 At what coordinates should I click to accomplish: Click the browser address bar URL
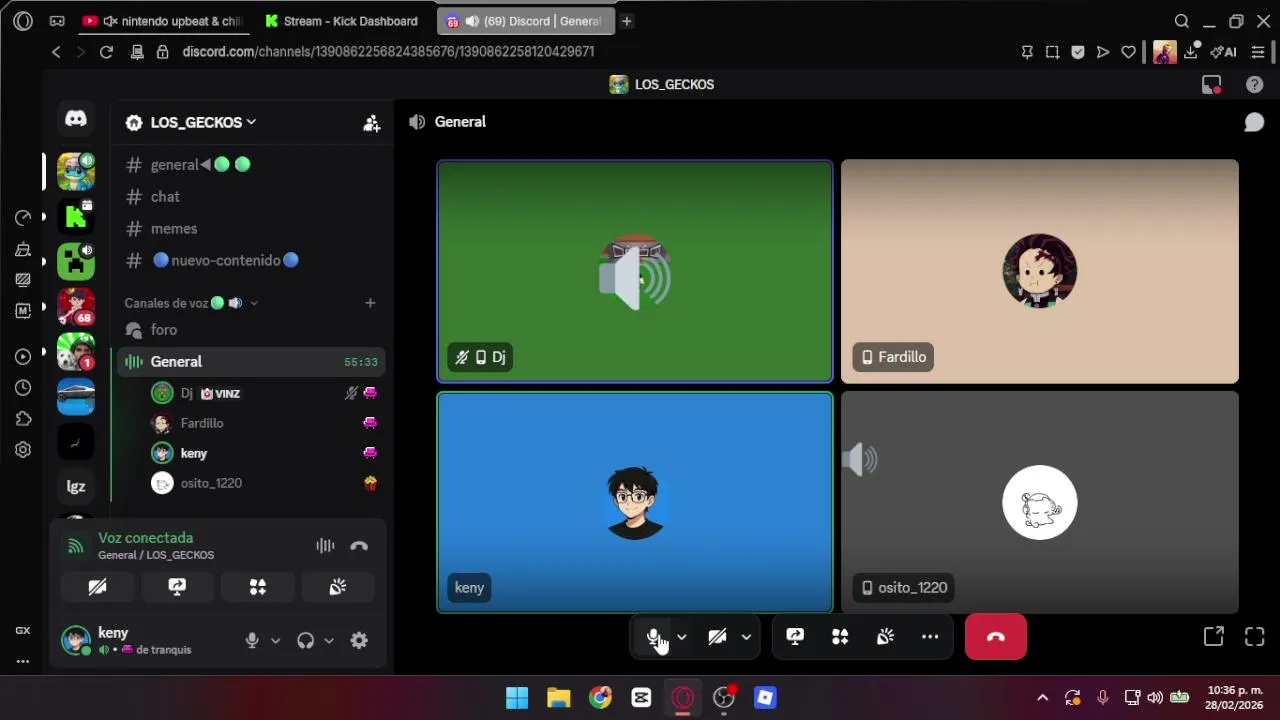(x=388, y=52)
